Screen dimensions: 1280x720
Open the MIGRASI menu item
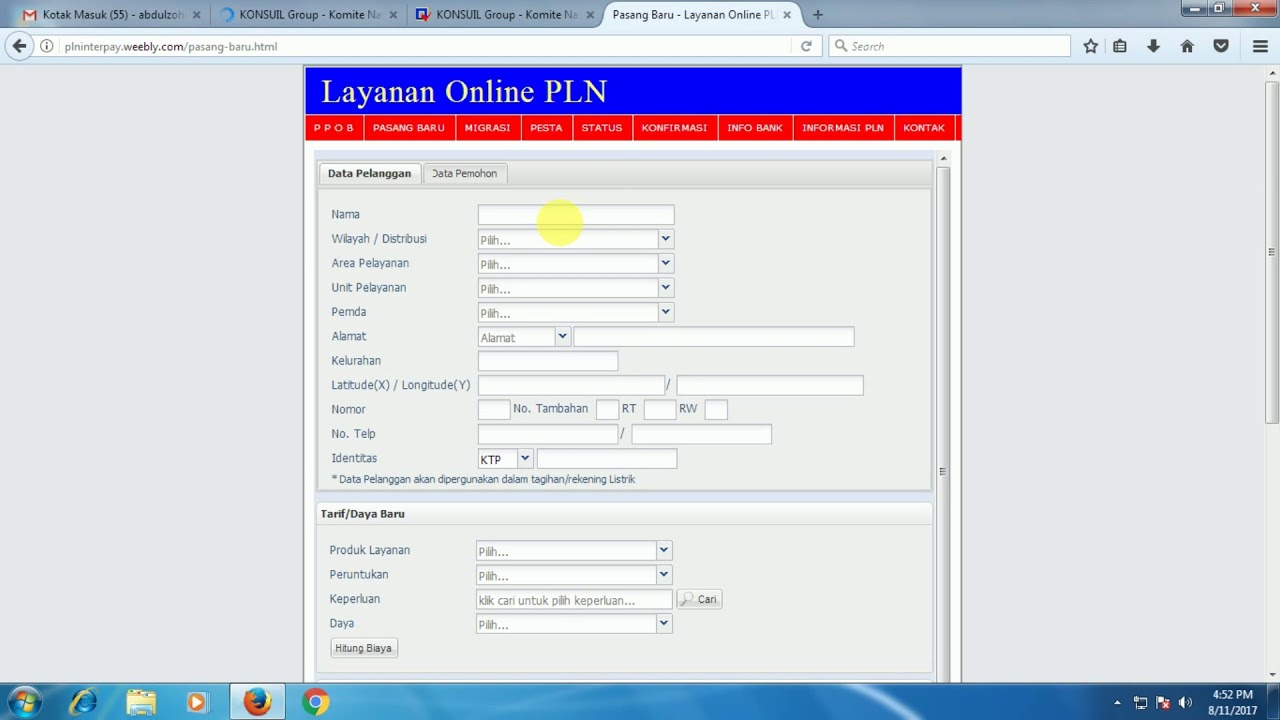click(x=487, y=128)
